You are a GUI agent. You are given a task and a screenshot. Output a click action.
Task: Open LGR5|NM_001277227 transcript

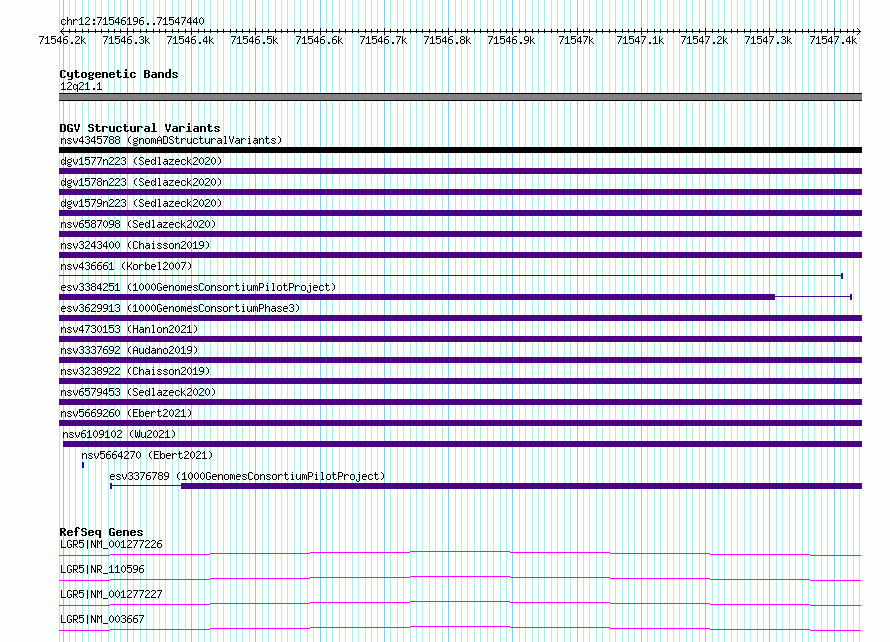[111, 594]
